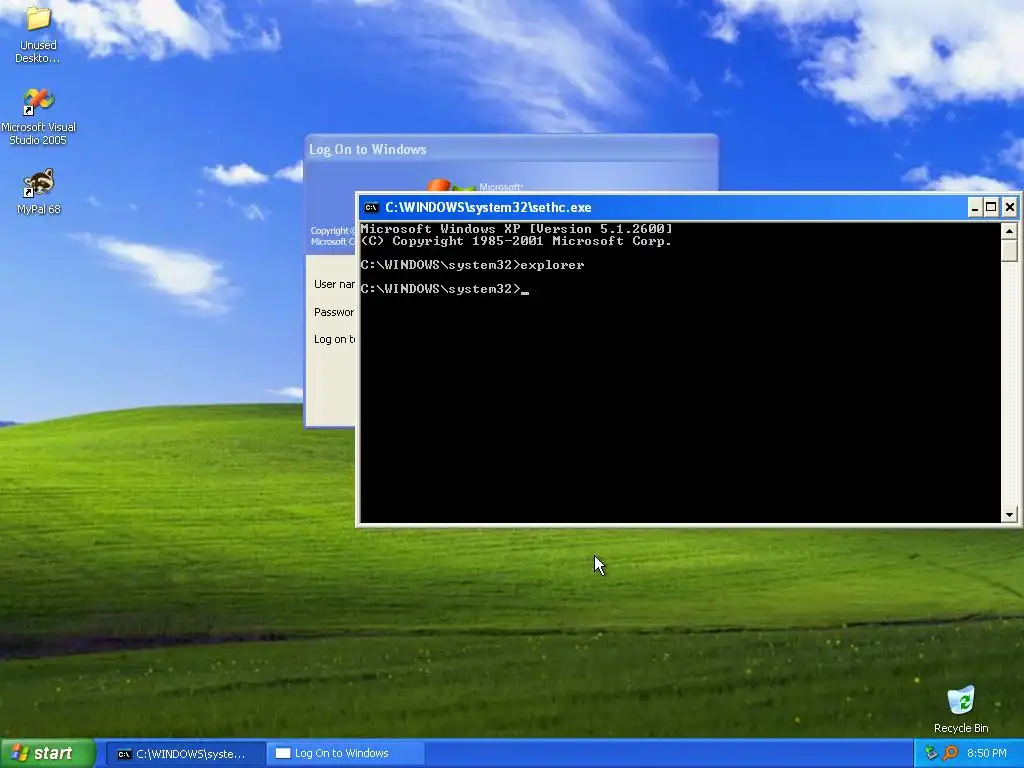Minimize the sethc.exe command window
The height and width of the screenshot is (768, 1024).
click(x=974, y=208)
